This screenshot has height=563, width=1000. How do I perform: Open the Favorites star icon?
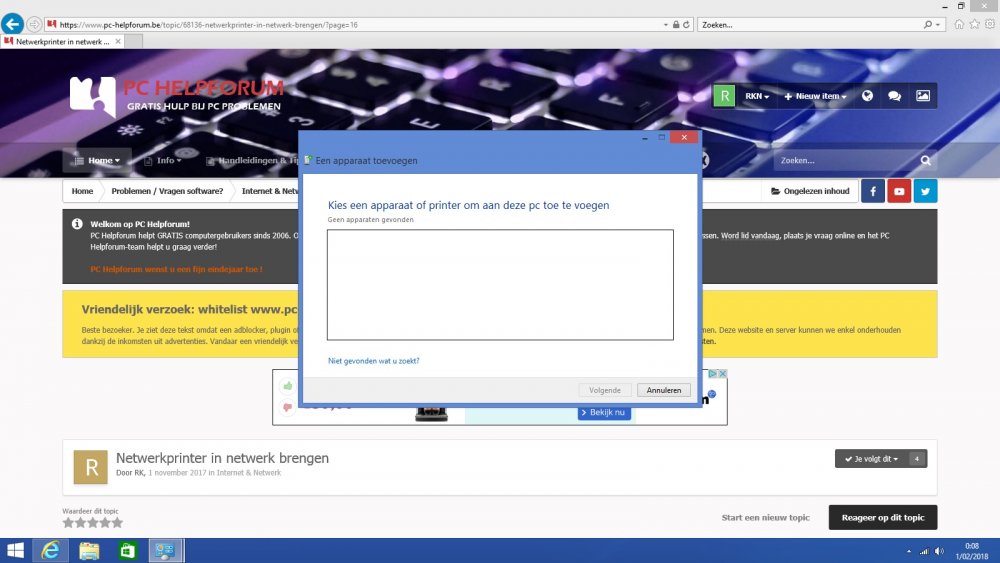(974, 24)
